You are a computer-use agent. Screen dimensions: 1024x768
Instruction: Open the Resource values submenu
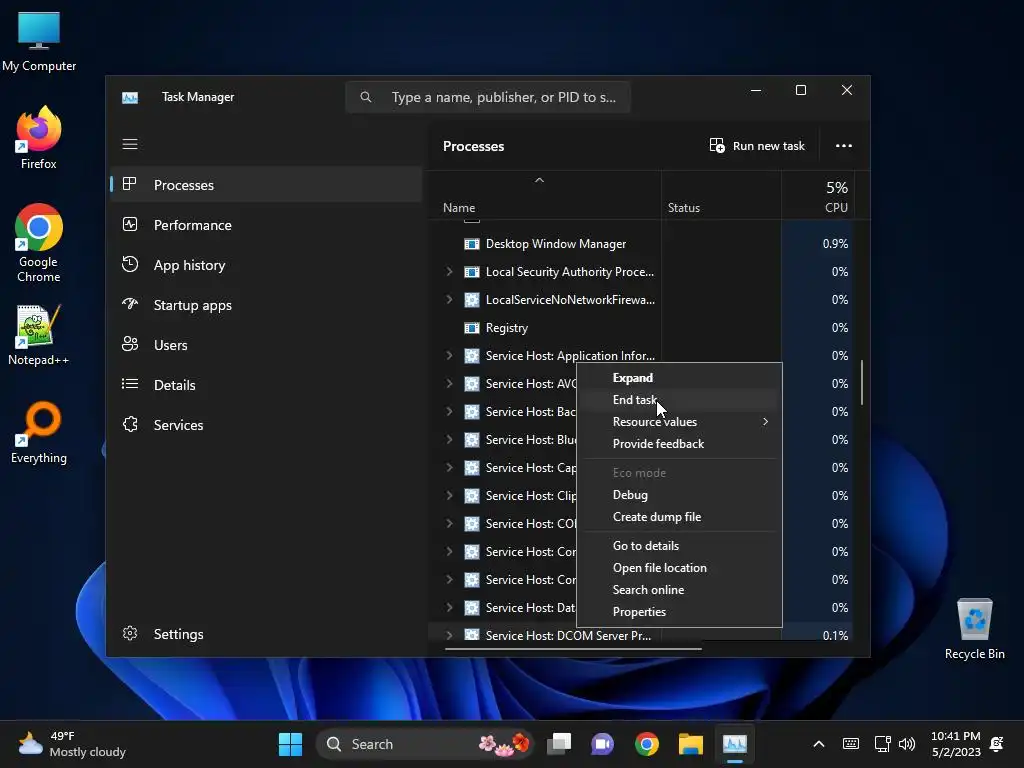tap(679, 422)
